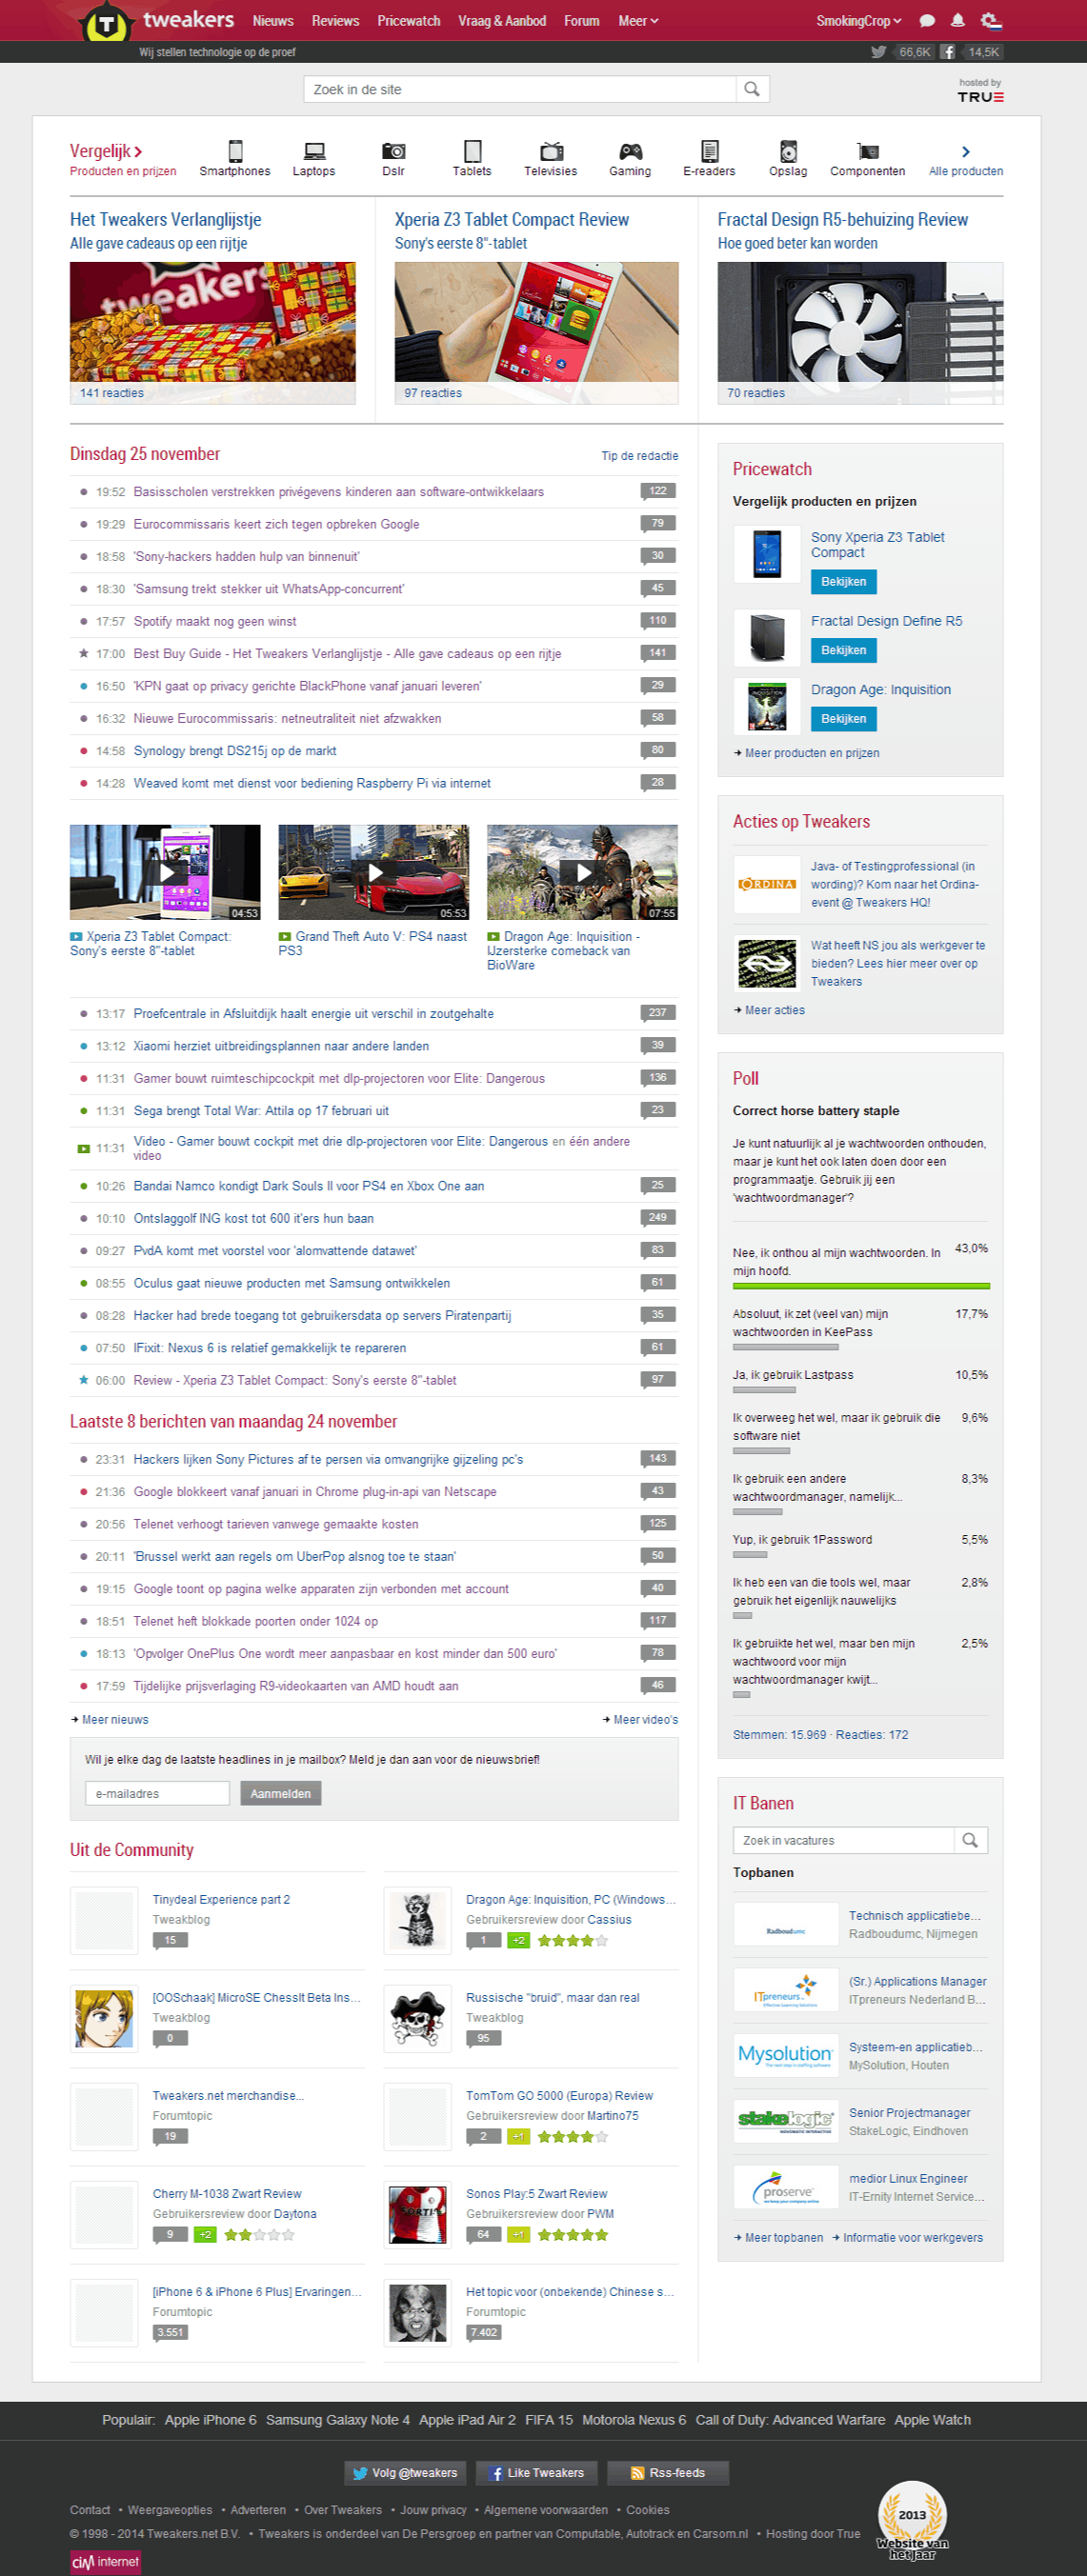Click the Lastpass poll result bar
This screenshot has width=1087, height=2576.
(x=764, y=1390)
